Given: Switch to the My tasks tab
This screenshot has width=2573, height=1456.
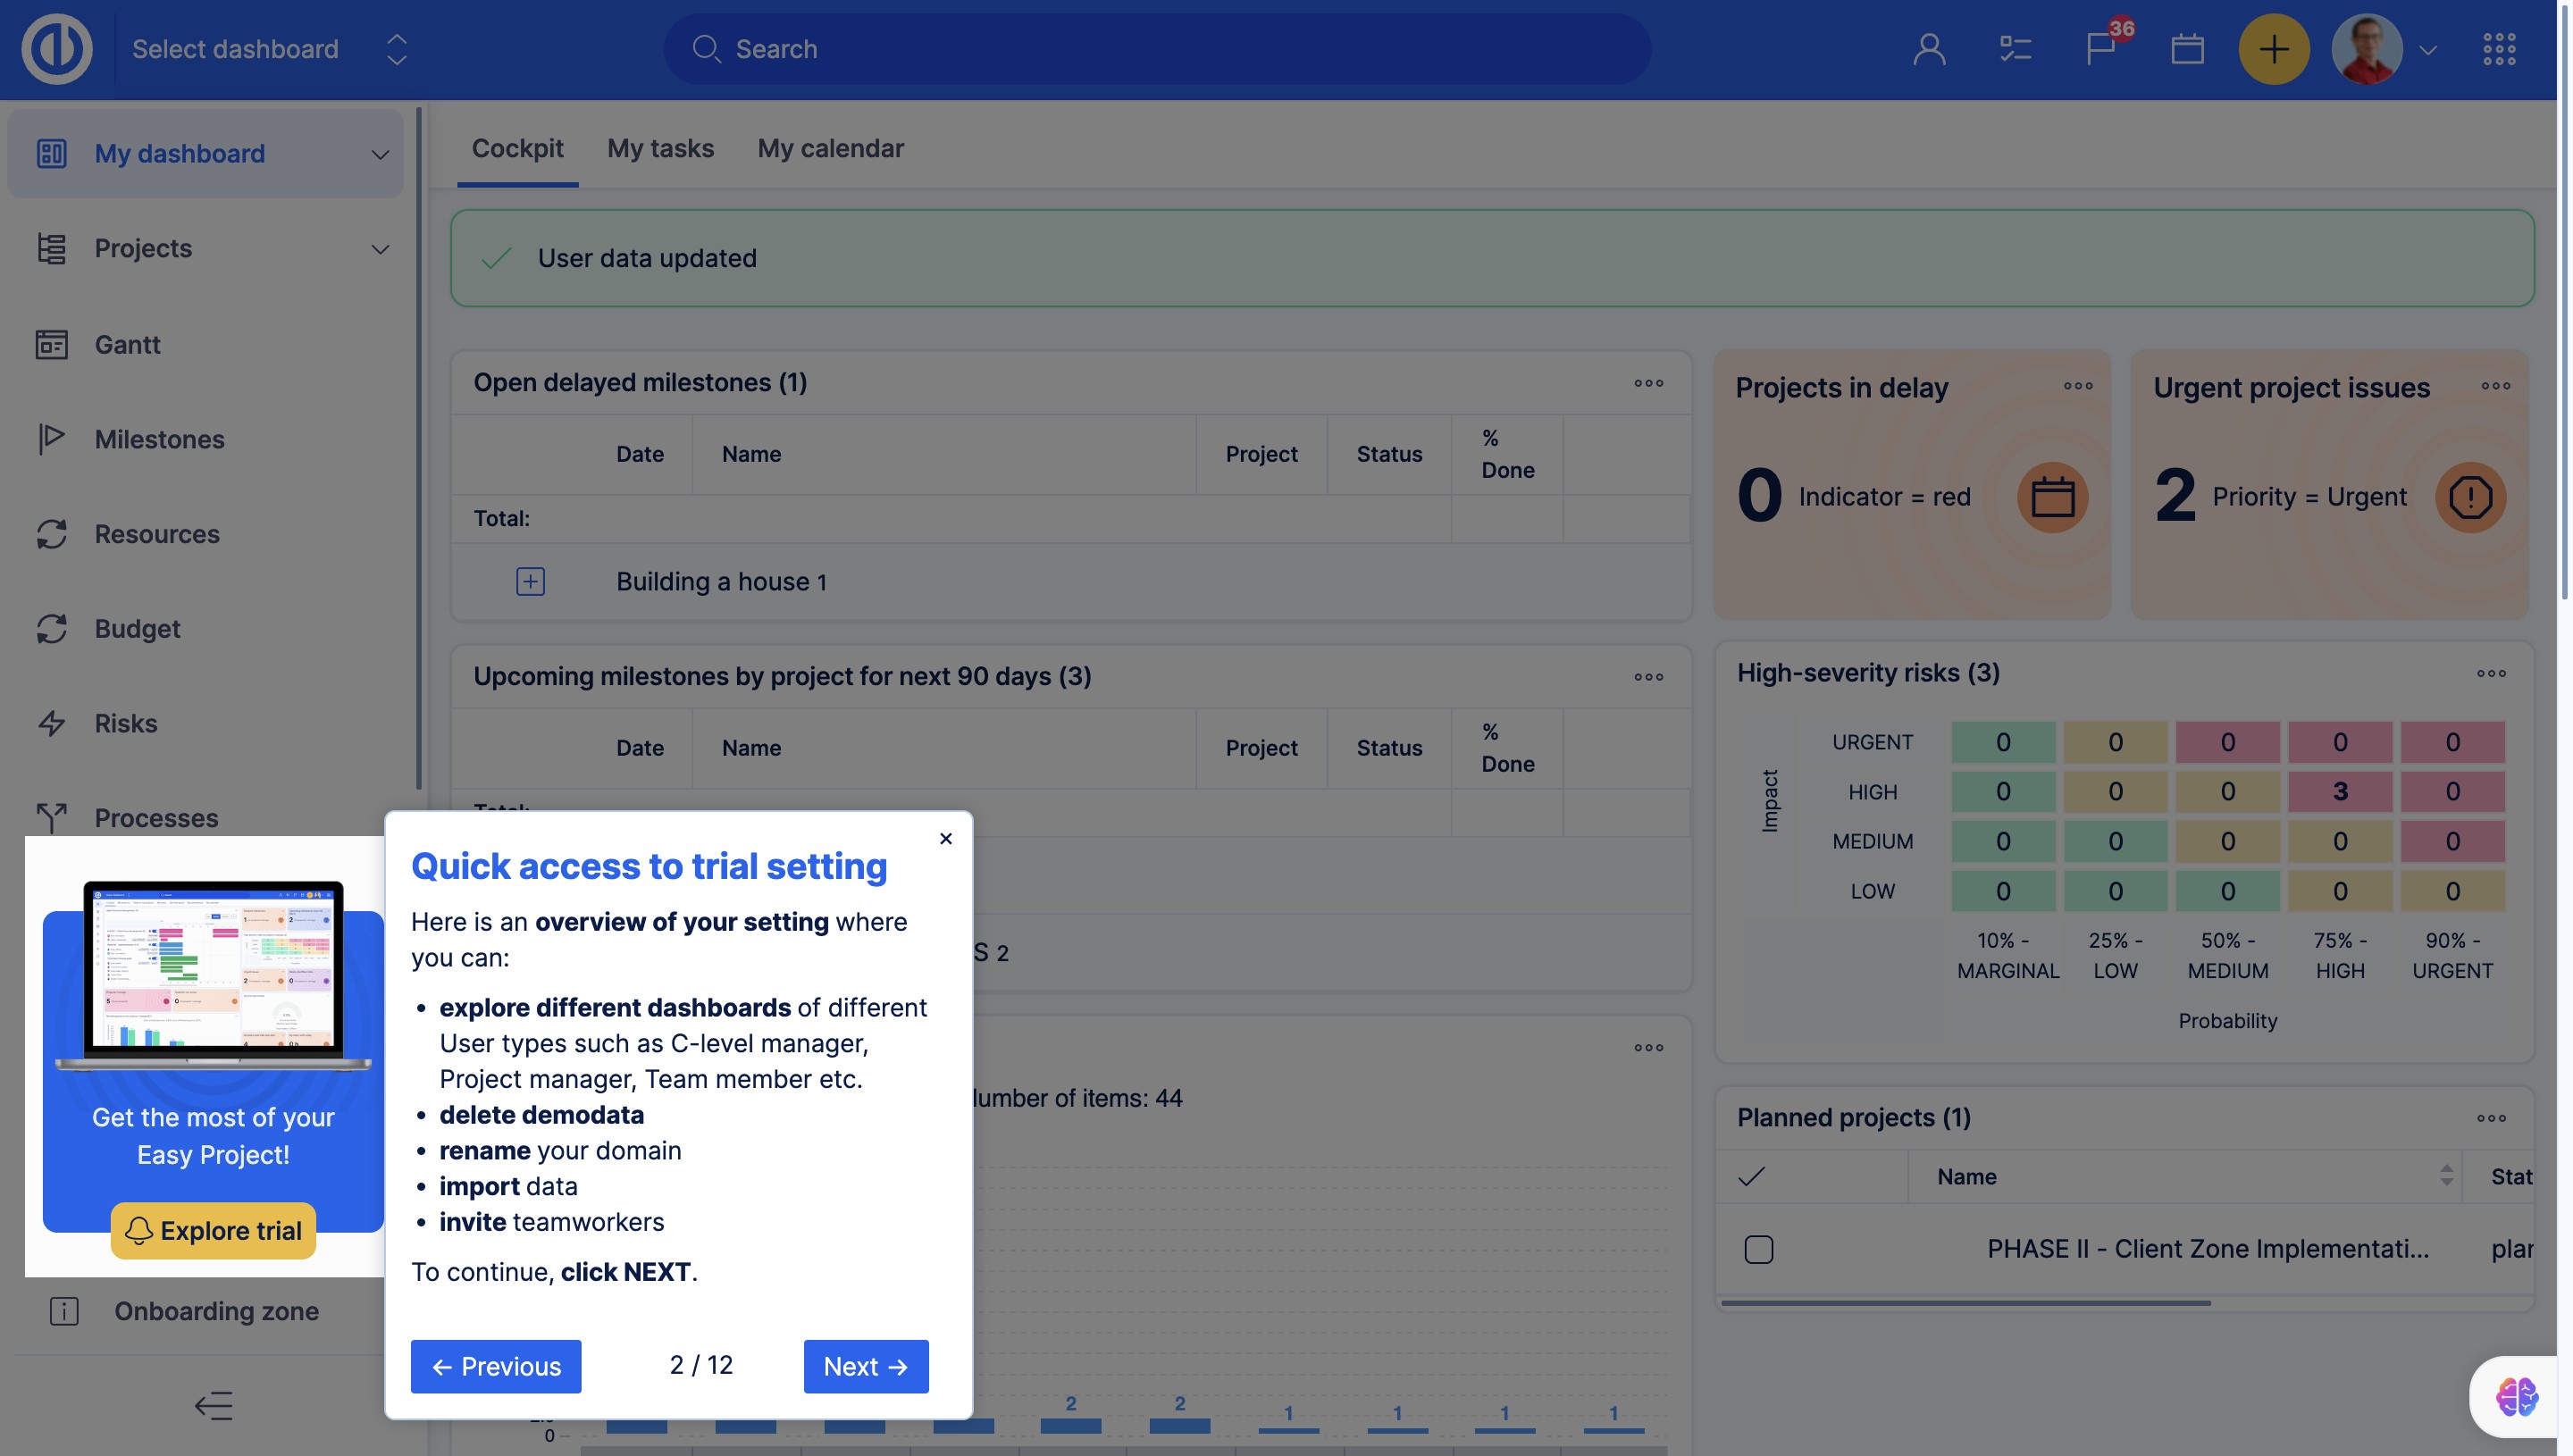Looking at the screenshot, I should (x=660, y=148).
